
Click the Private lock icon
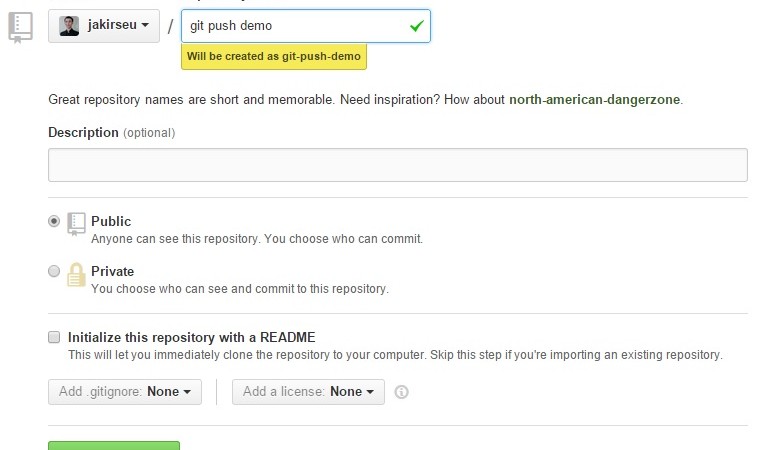(76, 274)
